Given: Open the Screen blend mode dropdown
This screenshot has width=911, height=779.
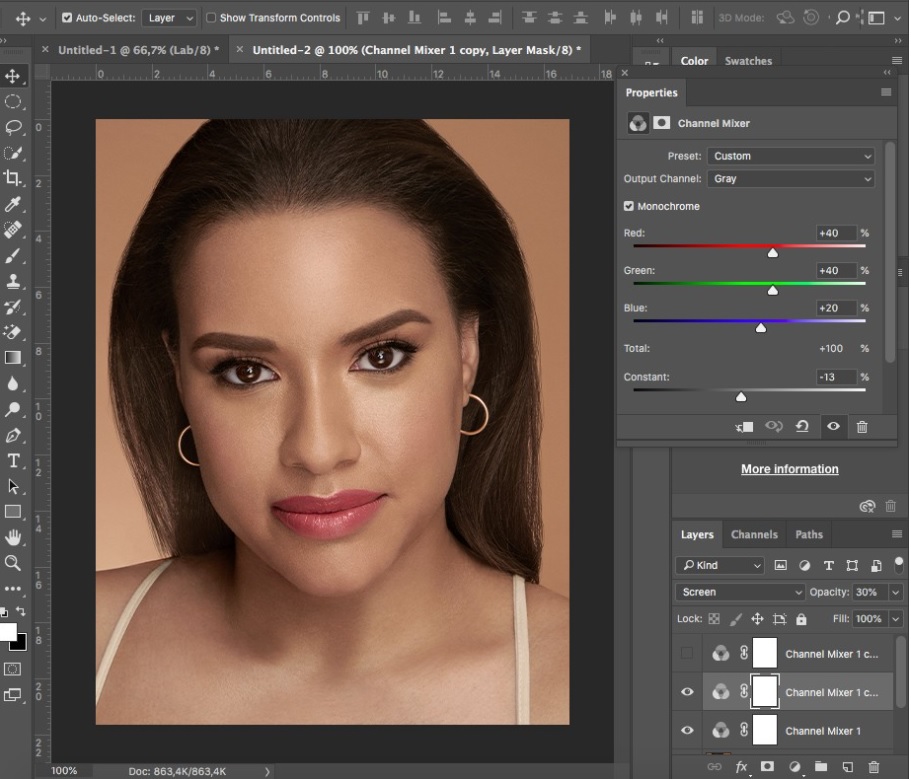Looking at the screenshot, I should point(740,592).
